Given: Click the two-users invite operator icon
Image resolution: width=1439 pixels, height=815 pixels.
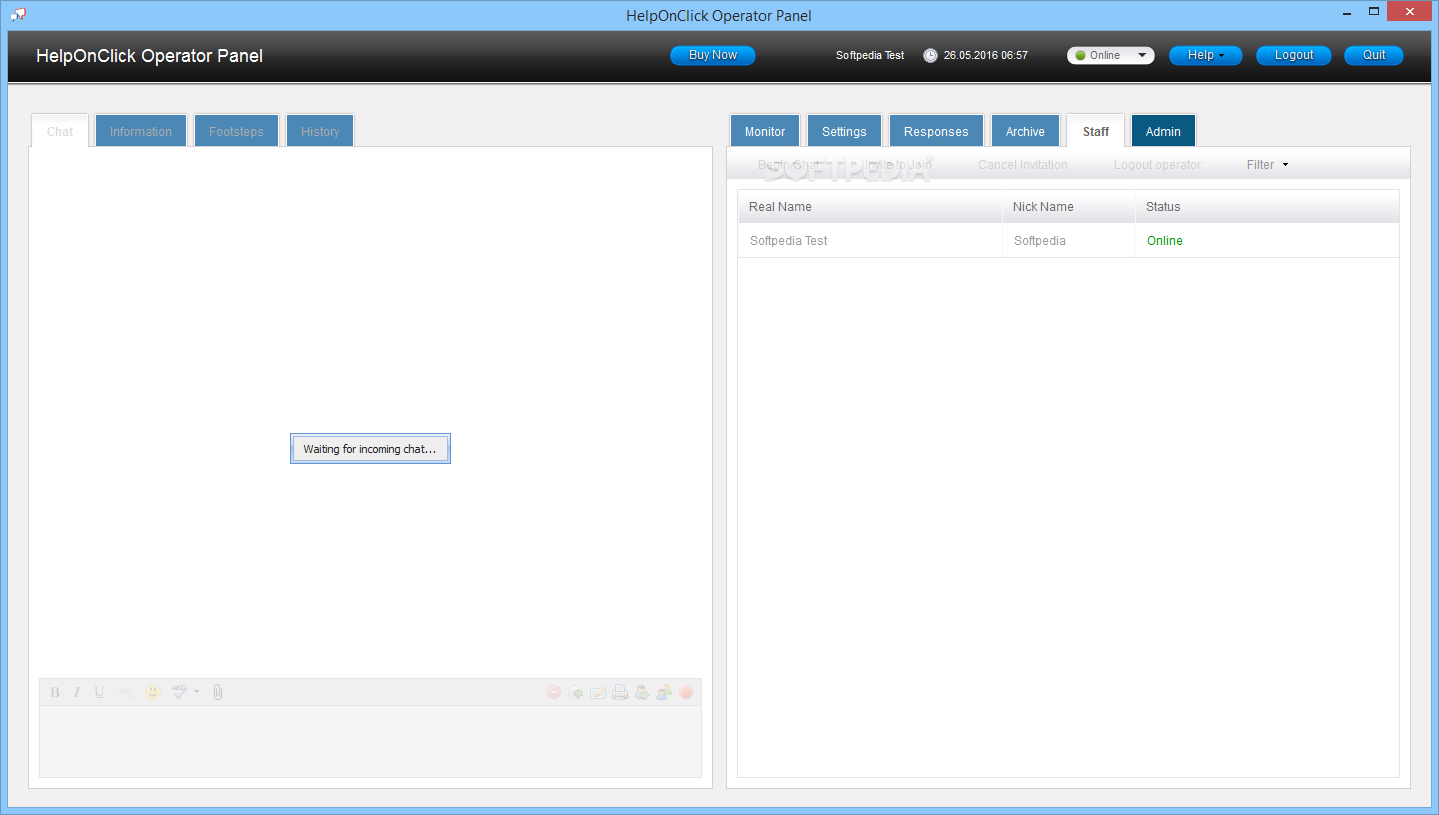Looking at the screenshot, I should (664, 692).
